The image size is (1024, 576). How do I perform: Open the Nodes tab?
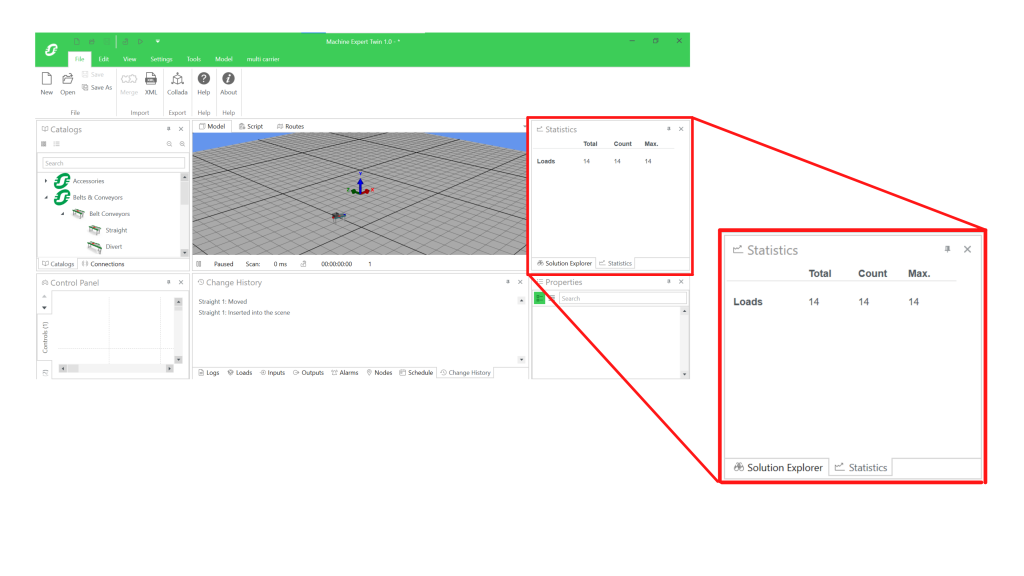click(379, 373)
